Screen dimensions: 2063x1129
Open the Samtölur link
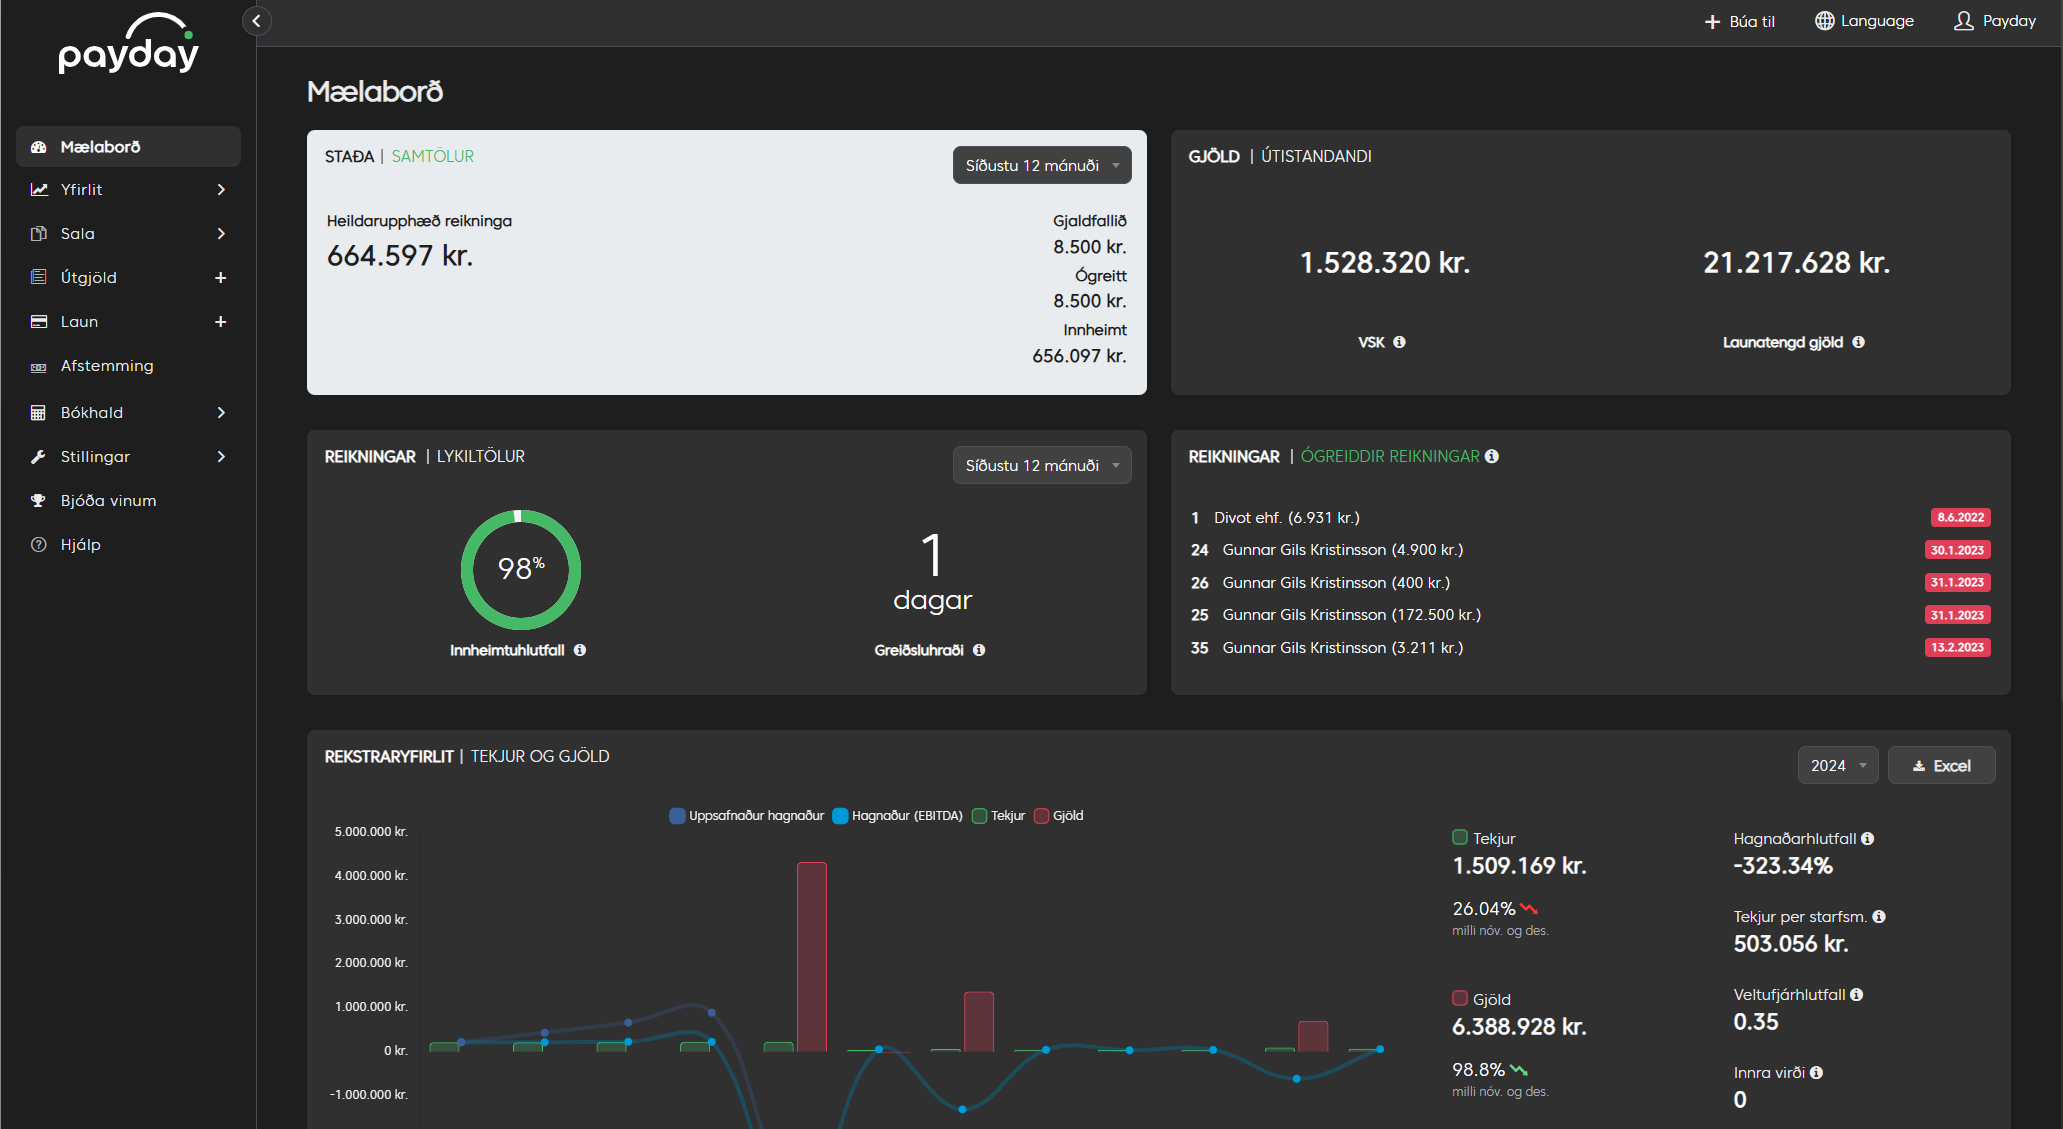point(433,156)
